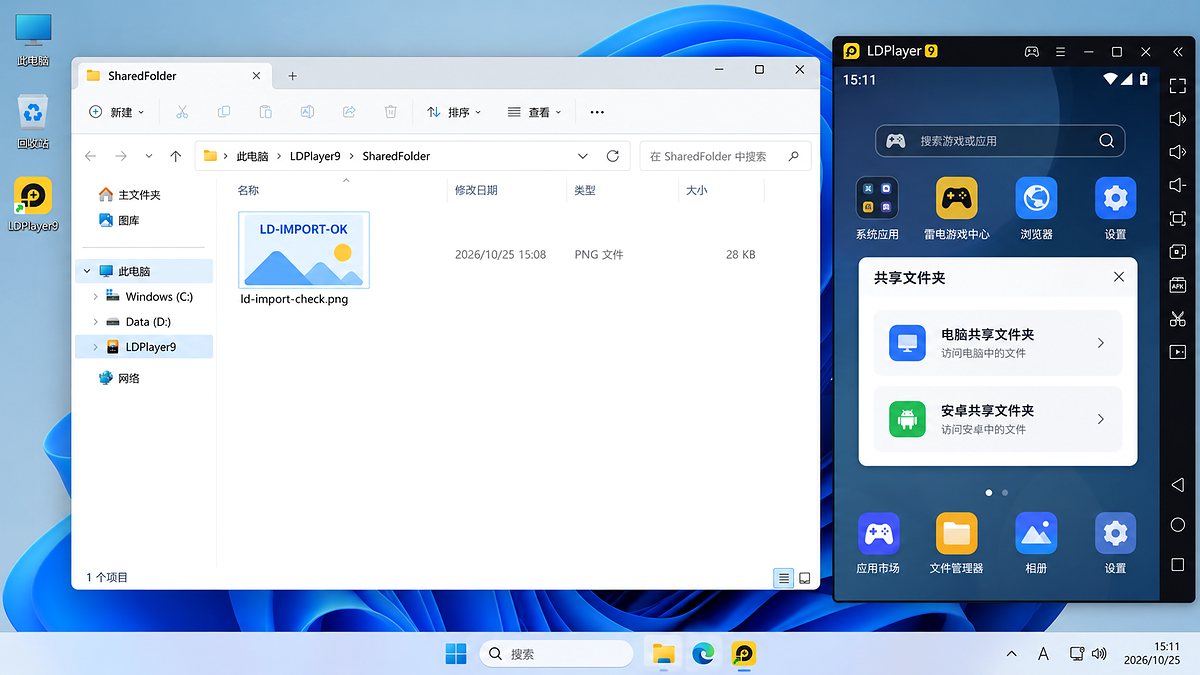1200x675 pixels.
Task: Click the Cut scissors icon in Explorer toolbar
Action: click(x=182, y=112)
